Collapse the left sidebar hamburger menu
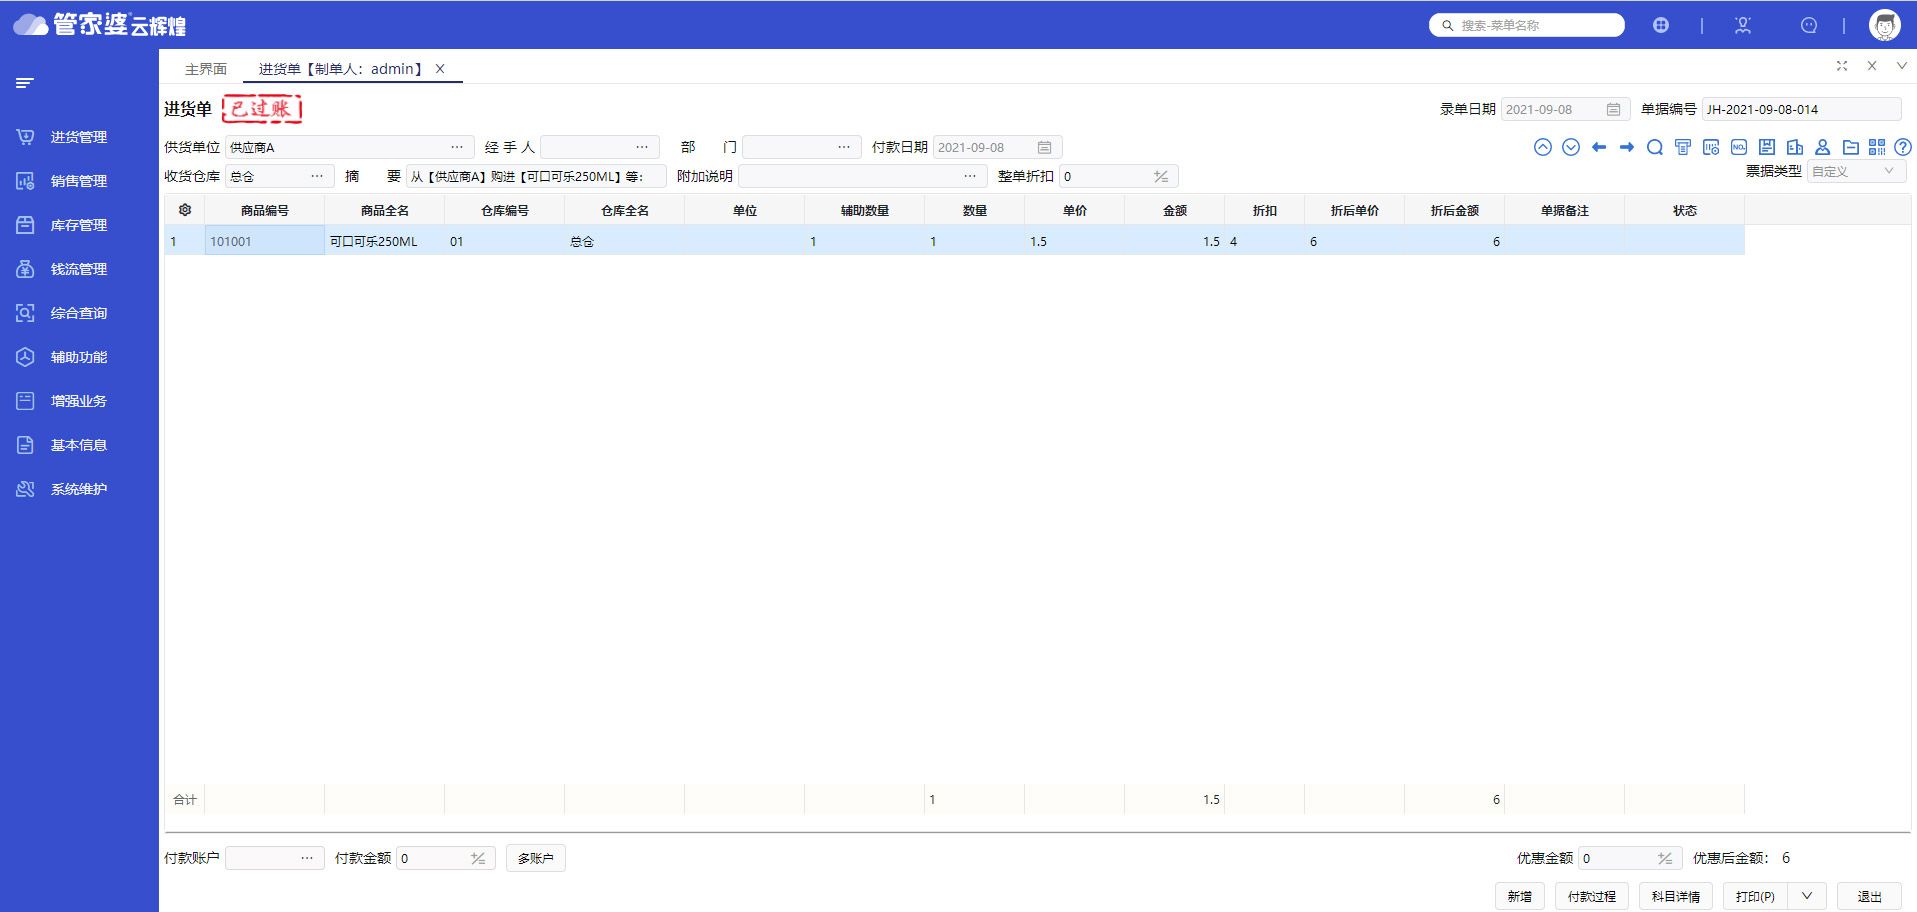This screenshot has width=1917, height=912. pos(25,83)
